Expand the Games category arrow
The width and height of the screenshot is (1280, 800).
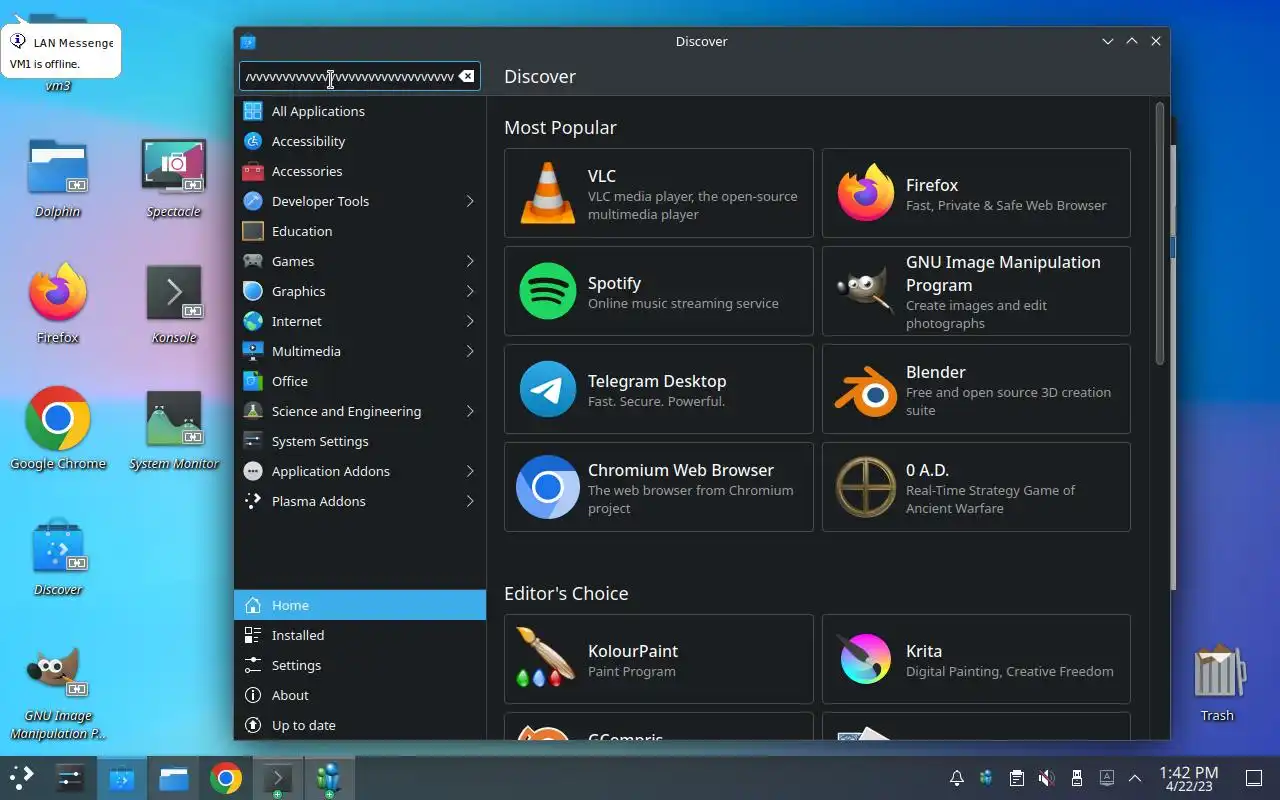[x=469, y=261]
